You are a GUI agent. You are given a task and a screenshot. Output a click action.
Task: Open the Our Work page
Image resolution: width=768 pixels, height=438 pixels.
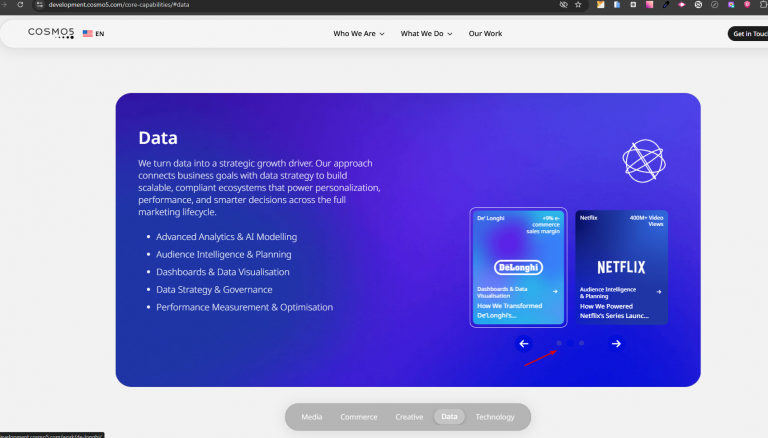coord(485,33)
